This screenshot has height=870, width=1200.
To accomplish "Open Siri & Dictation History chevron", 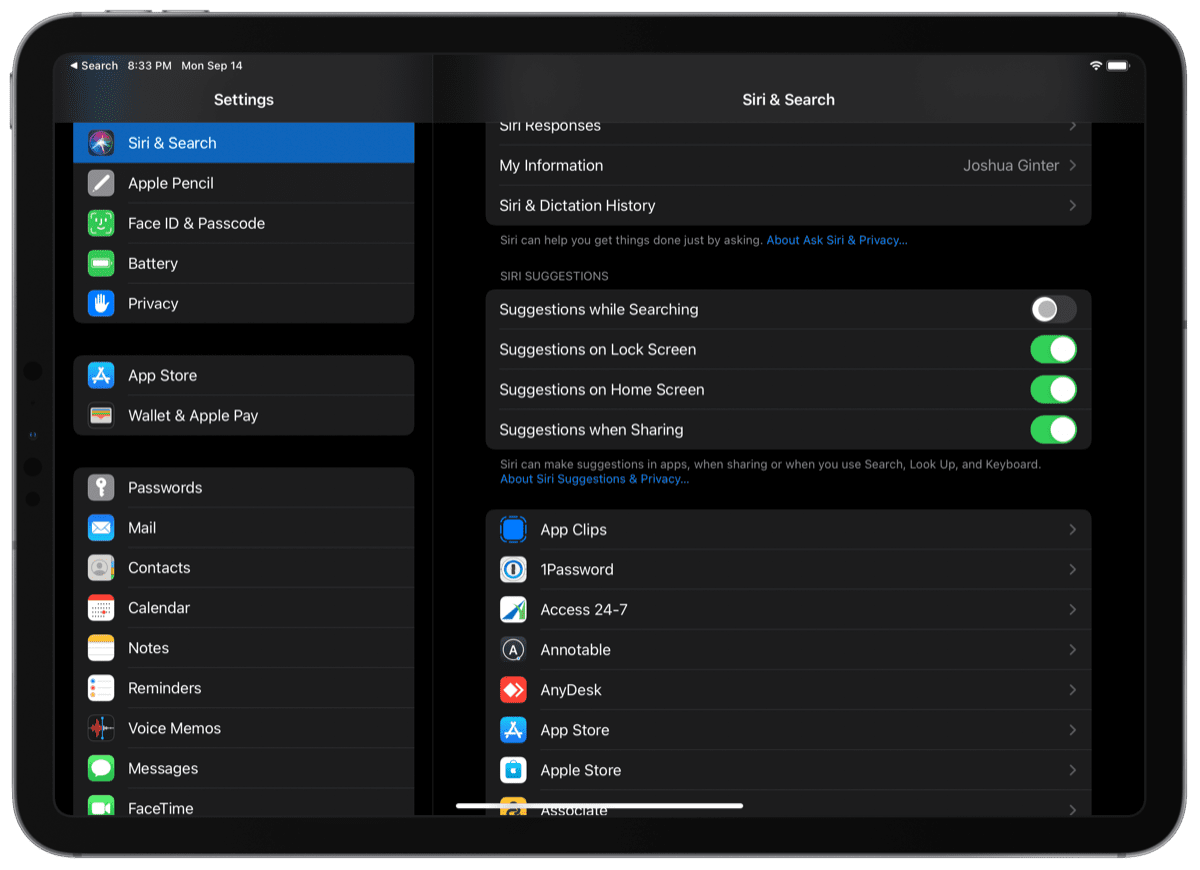I will 1072,205.
